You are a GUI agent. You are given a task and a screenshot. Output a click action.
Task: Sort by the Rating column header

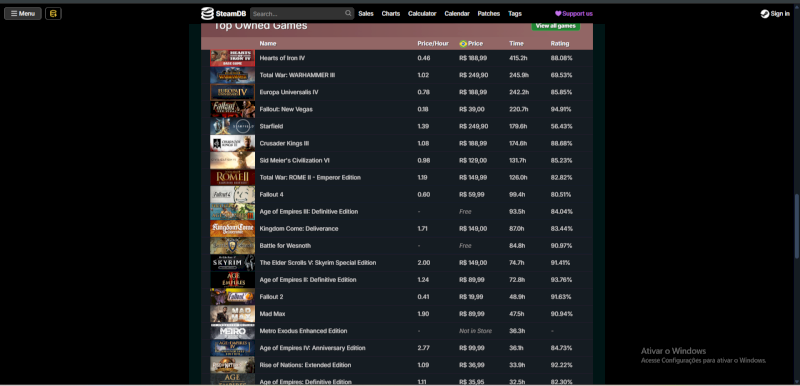tap(560, 43)
